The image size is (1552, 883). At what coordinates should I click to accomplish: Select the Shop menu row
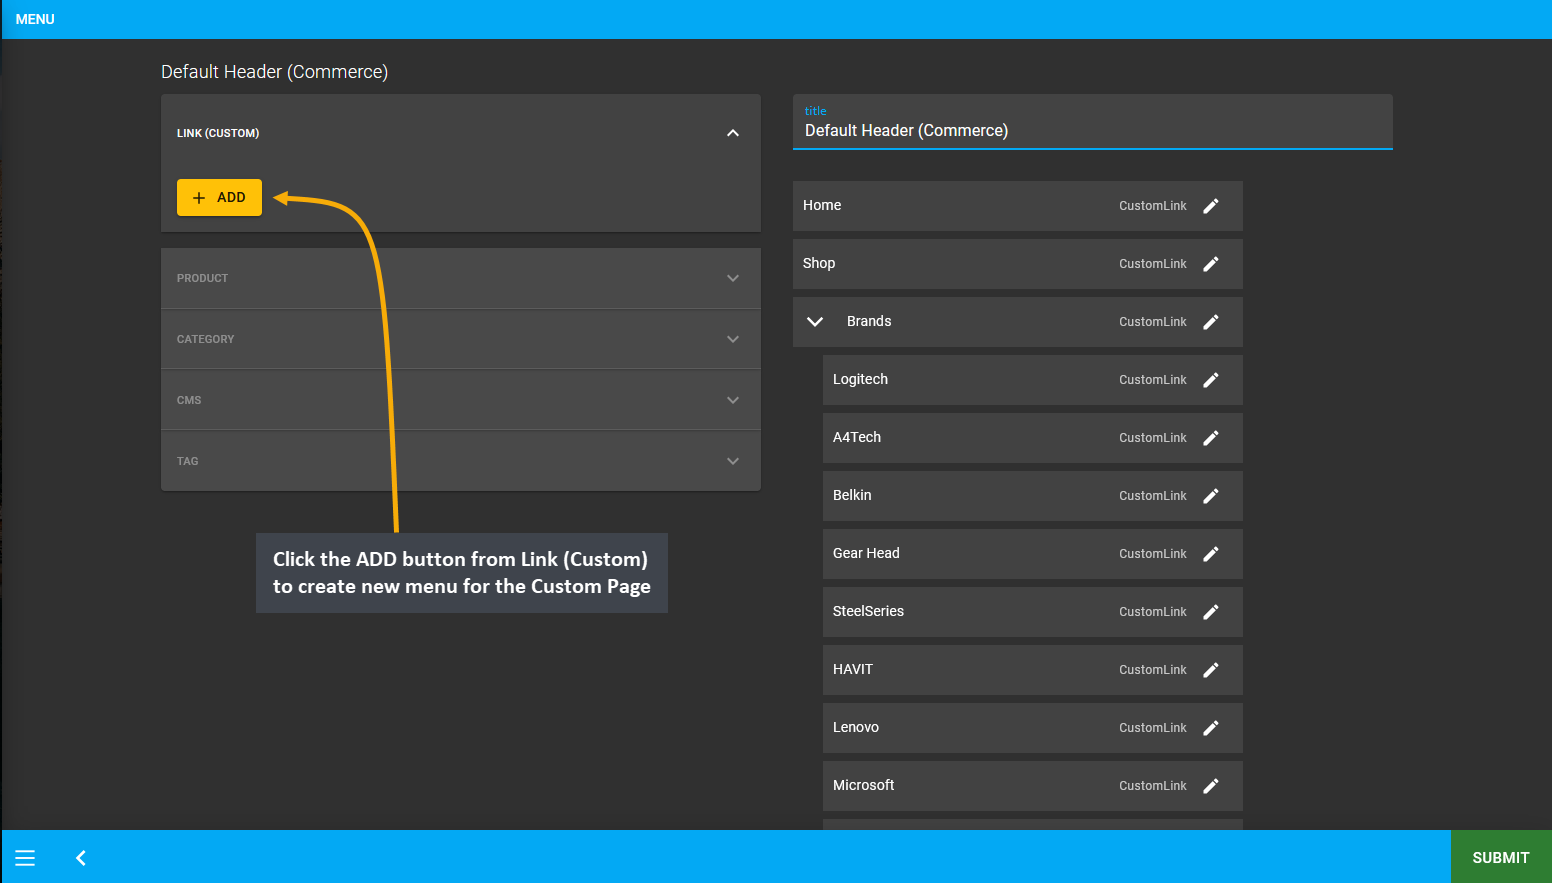click(x=1018, y=264)
